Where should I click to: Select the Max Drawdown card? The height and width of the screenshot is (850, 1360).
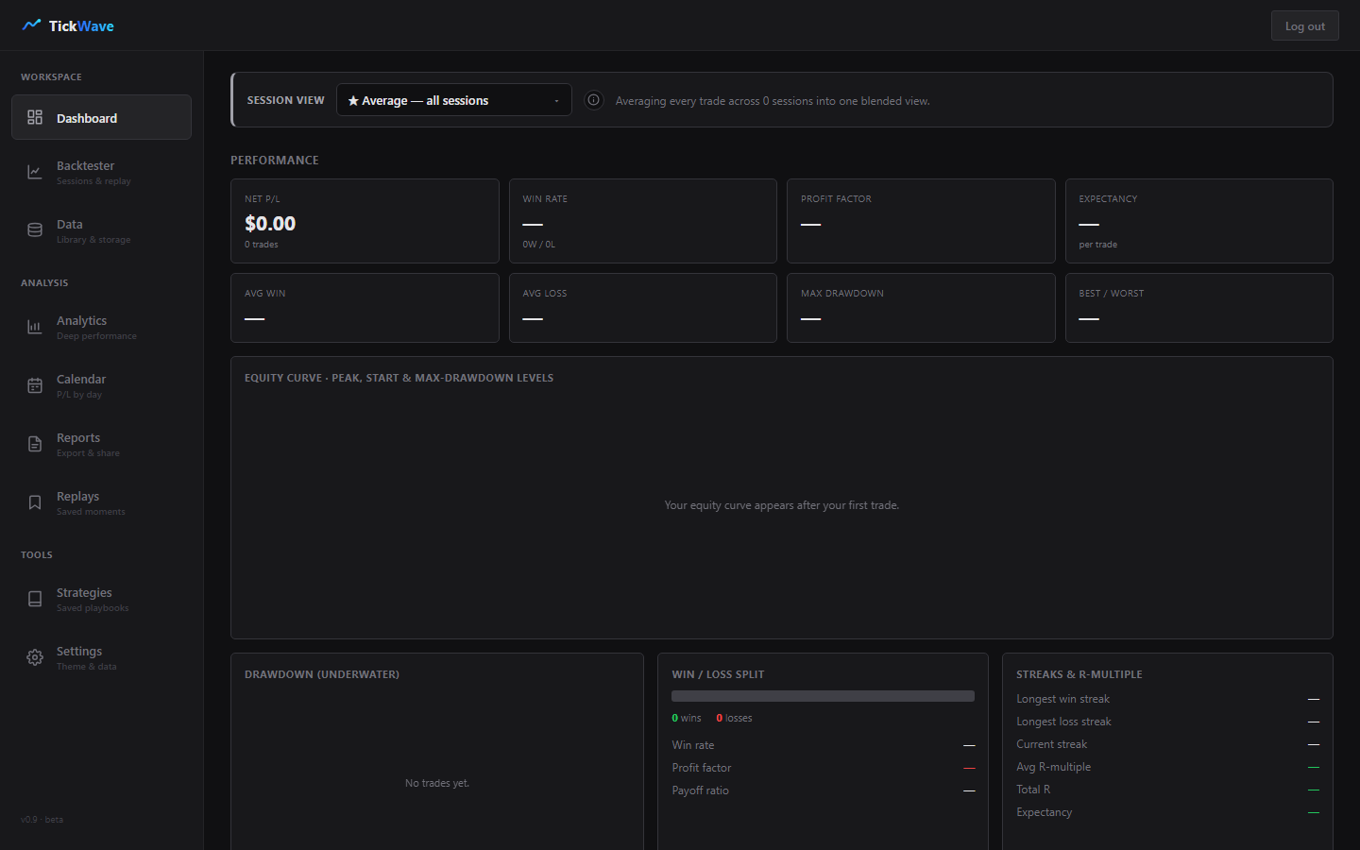pos(921,308)
